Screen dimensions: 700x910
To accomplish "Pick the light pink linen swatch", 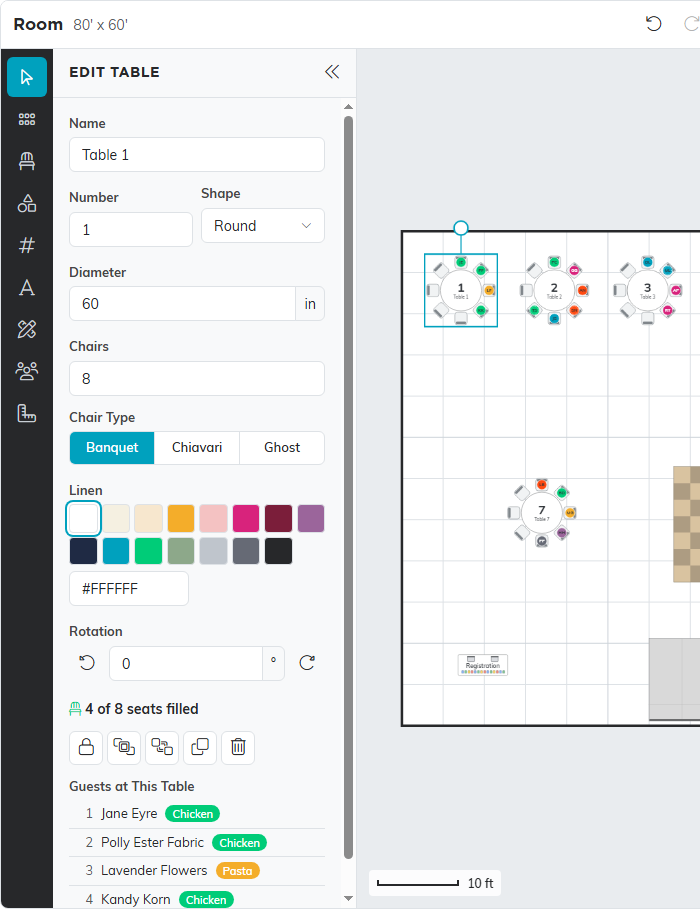I will (x=213, y=518).
